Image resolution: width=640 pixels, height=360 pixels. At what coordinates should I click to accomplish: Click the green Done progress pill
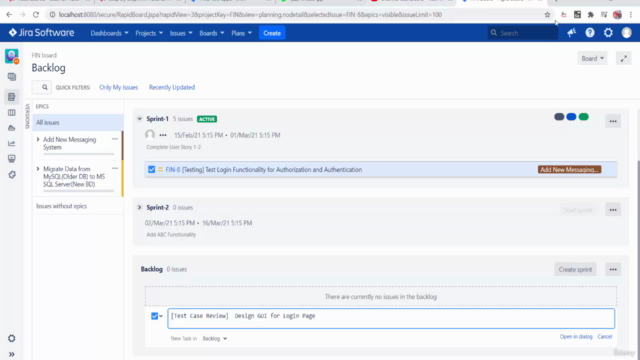pos(584,117)
